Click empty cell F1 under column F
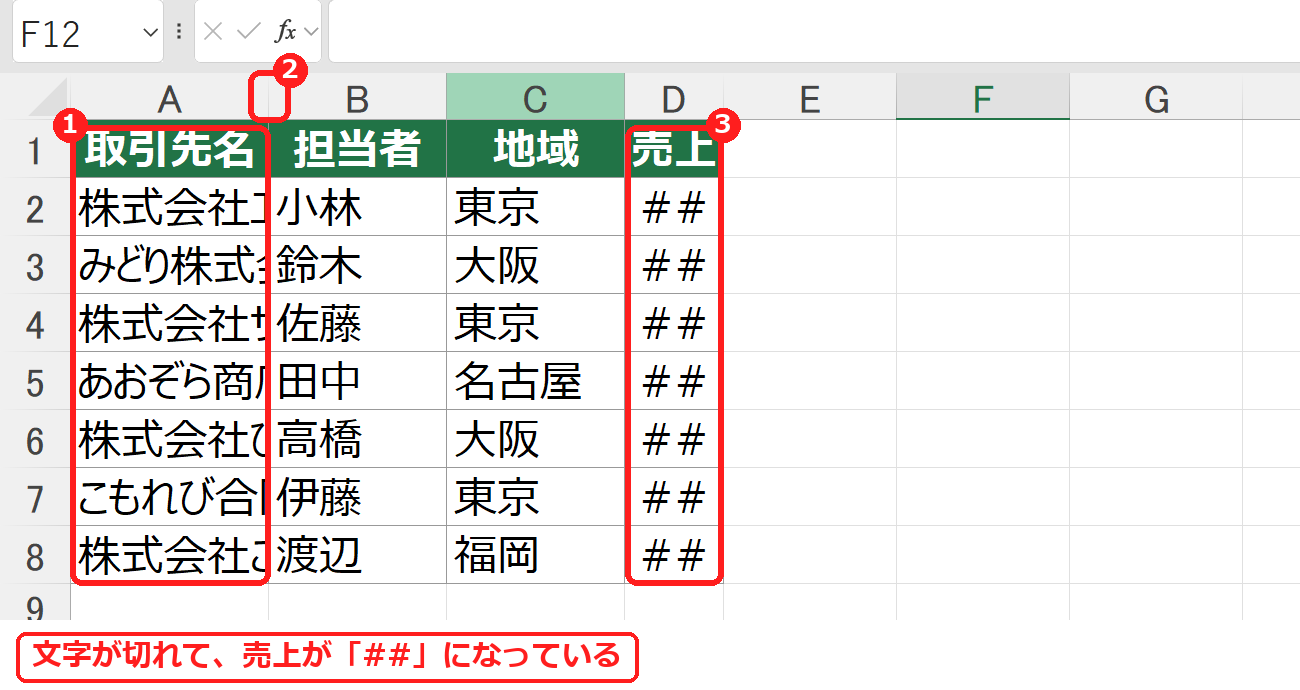Screen dimensions: 1300x690 pos(983,149)
